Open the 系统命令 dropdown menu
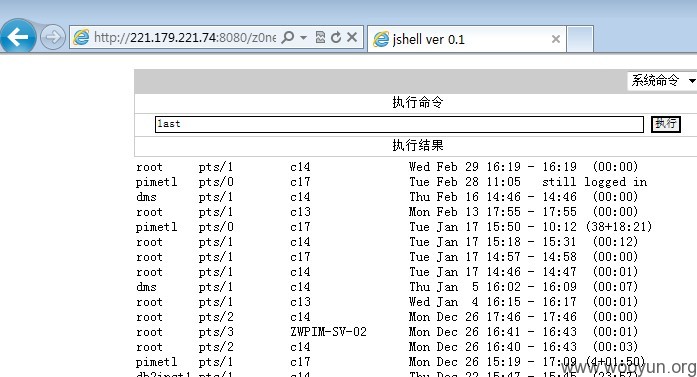The height and width of the screenshot is (377, 697). point(662,80)
